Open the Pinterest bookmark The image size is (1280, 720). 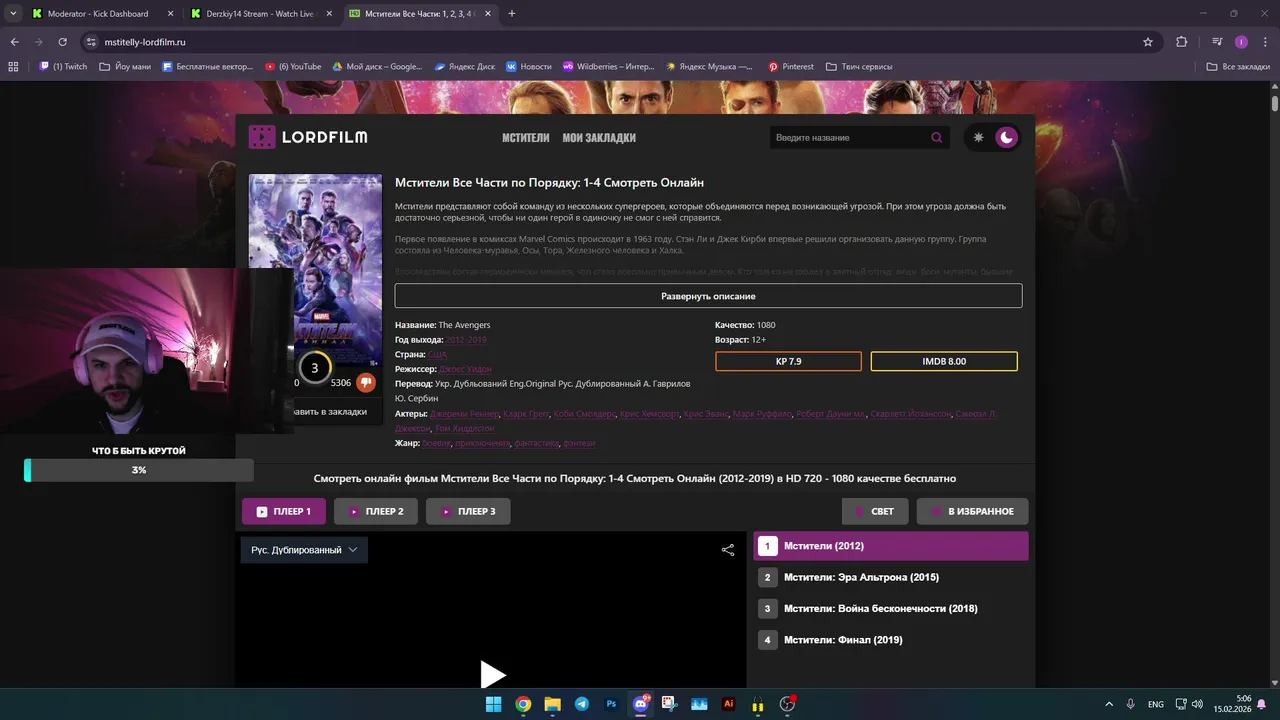click(x=791, y=67)
